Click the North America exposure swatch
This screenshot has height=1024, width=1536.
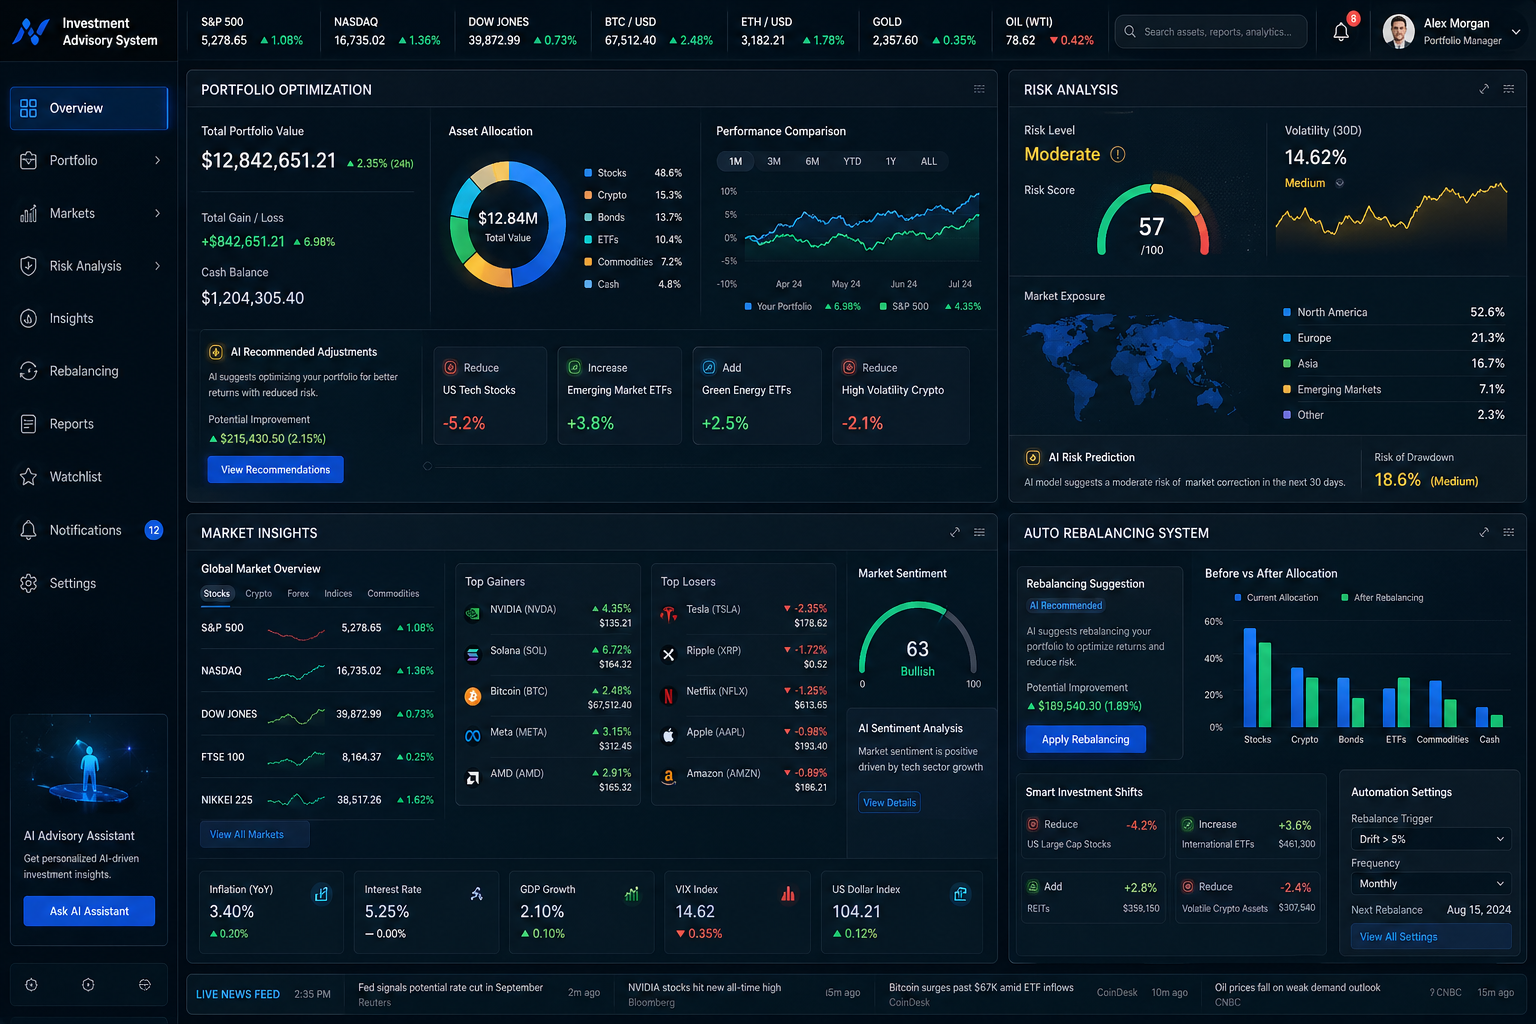(x=1287, y=312)
